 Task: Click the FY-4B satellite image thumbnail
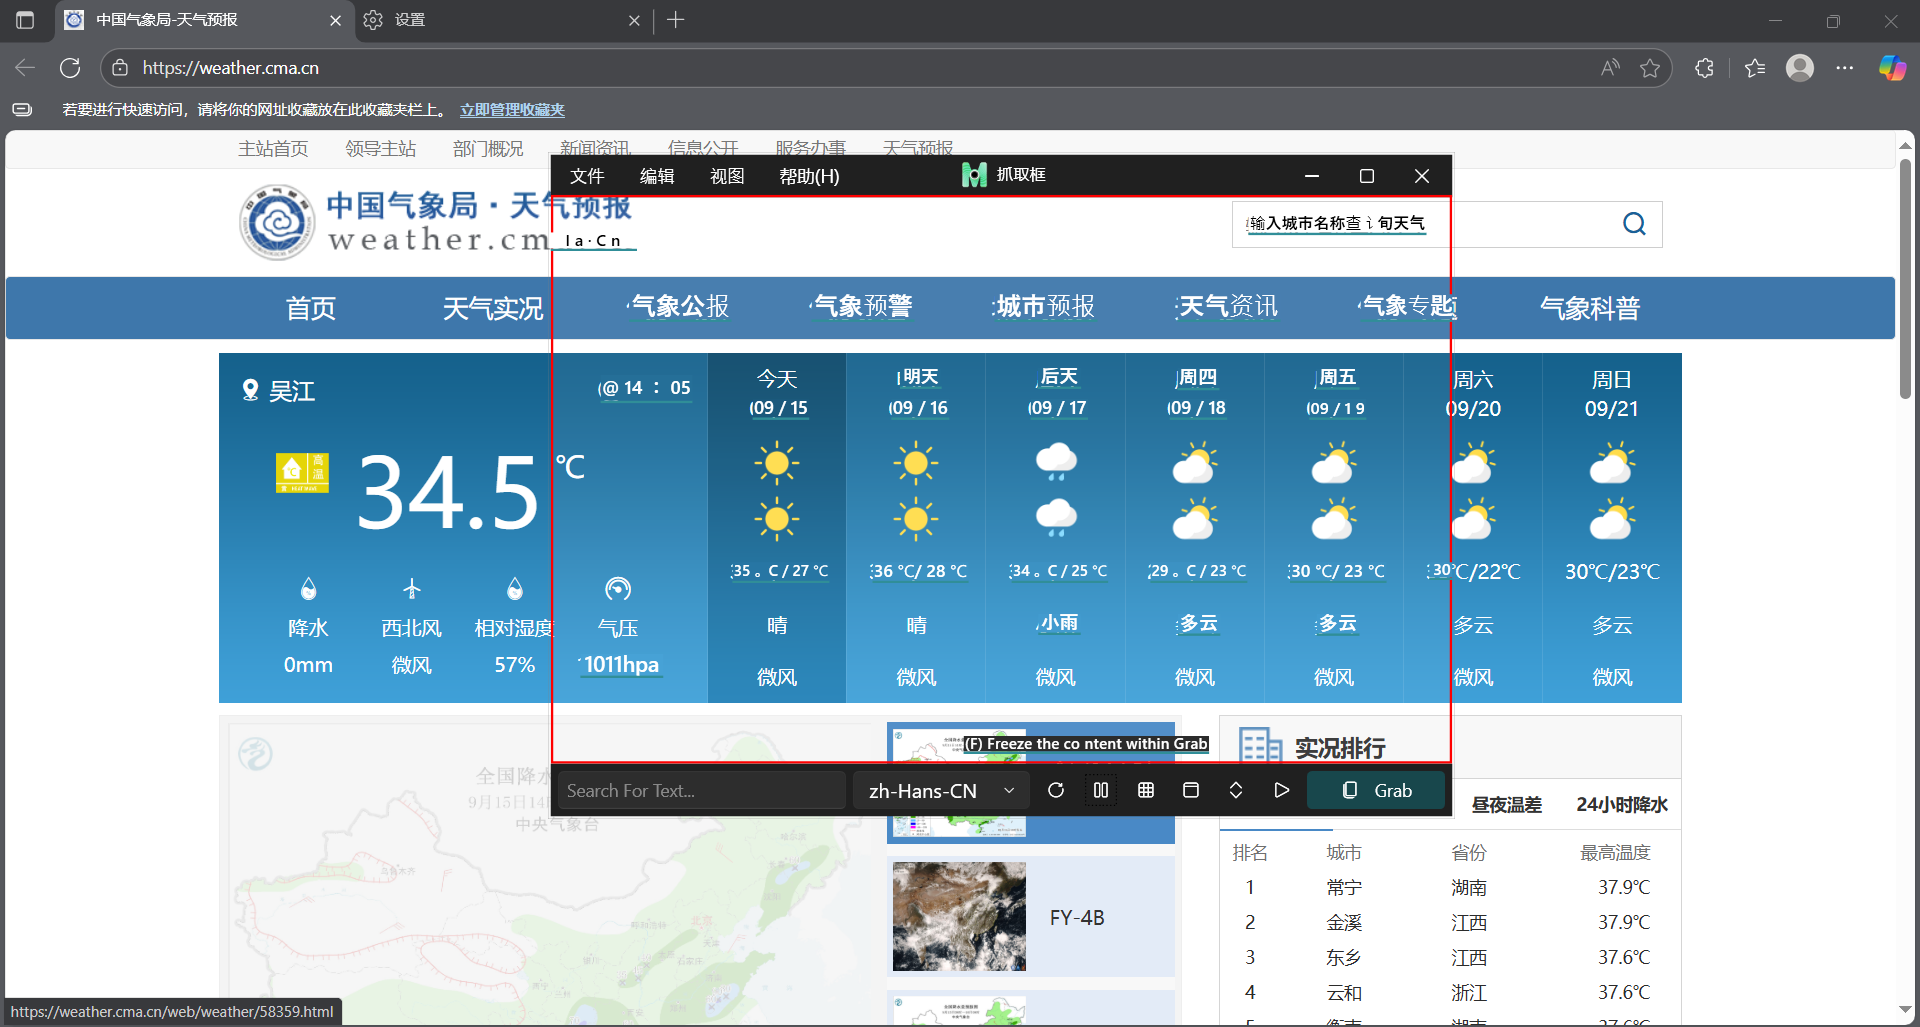click(959, 916)
